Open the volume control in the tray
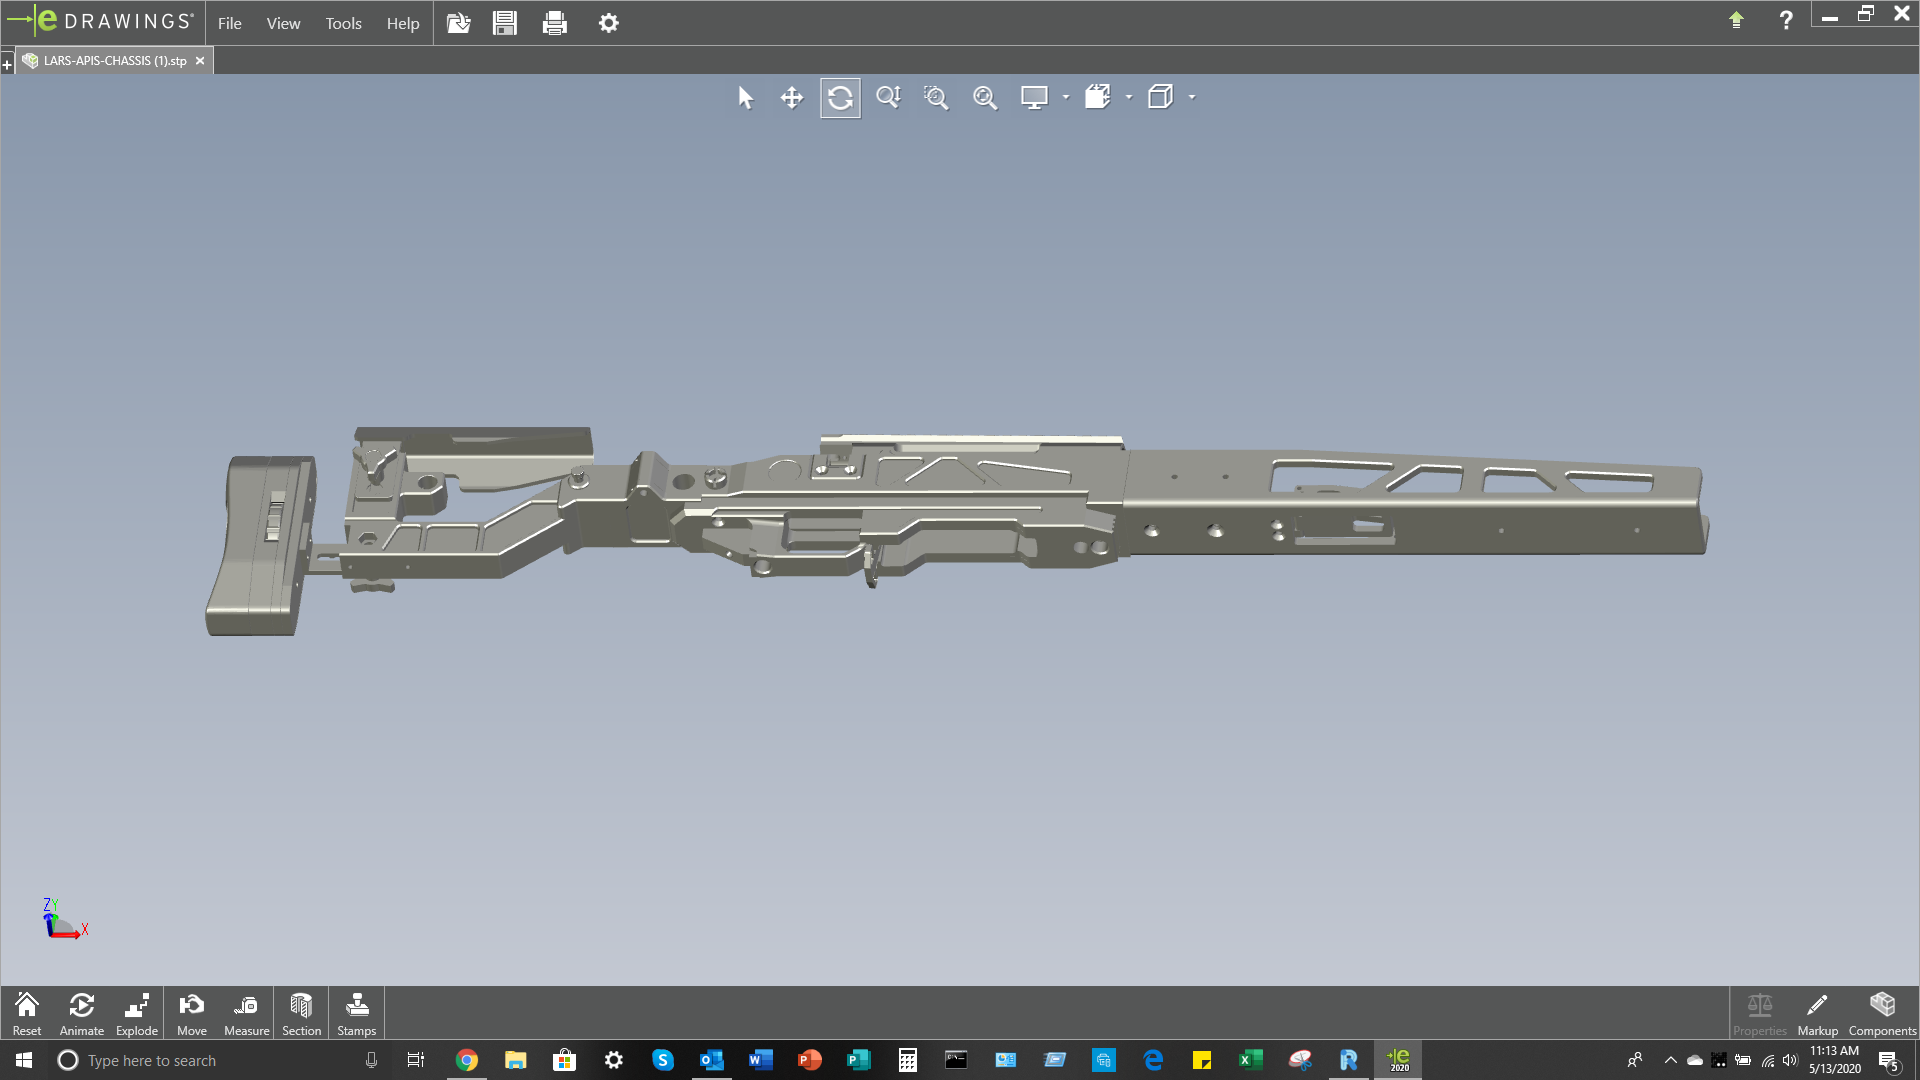The height and width of the screenshot is (1080, 1920). 1790,1060
